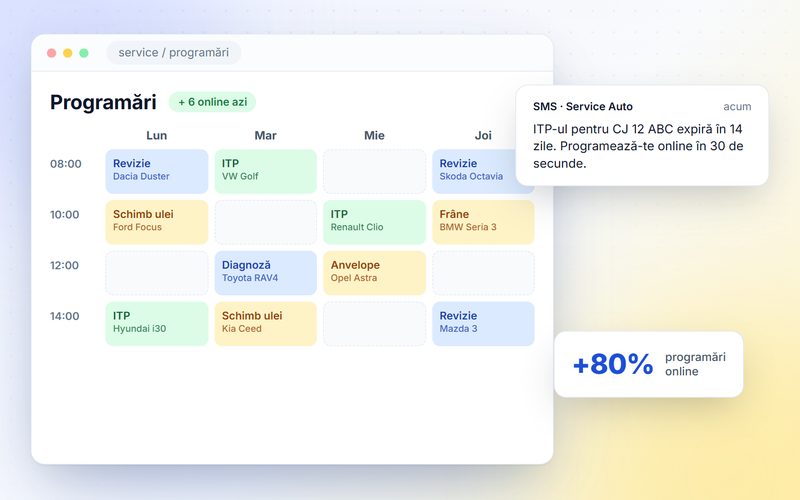Click the service / programări address bar
Screen dimensions: 800x500
point(173,53)
